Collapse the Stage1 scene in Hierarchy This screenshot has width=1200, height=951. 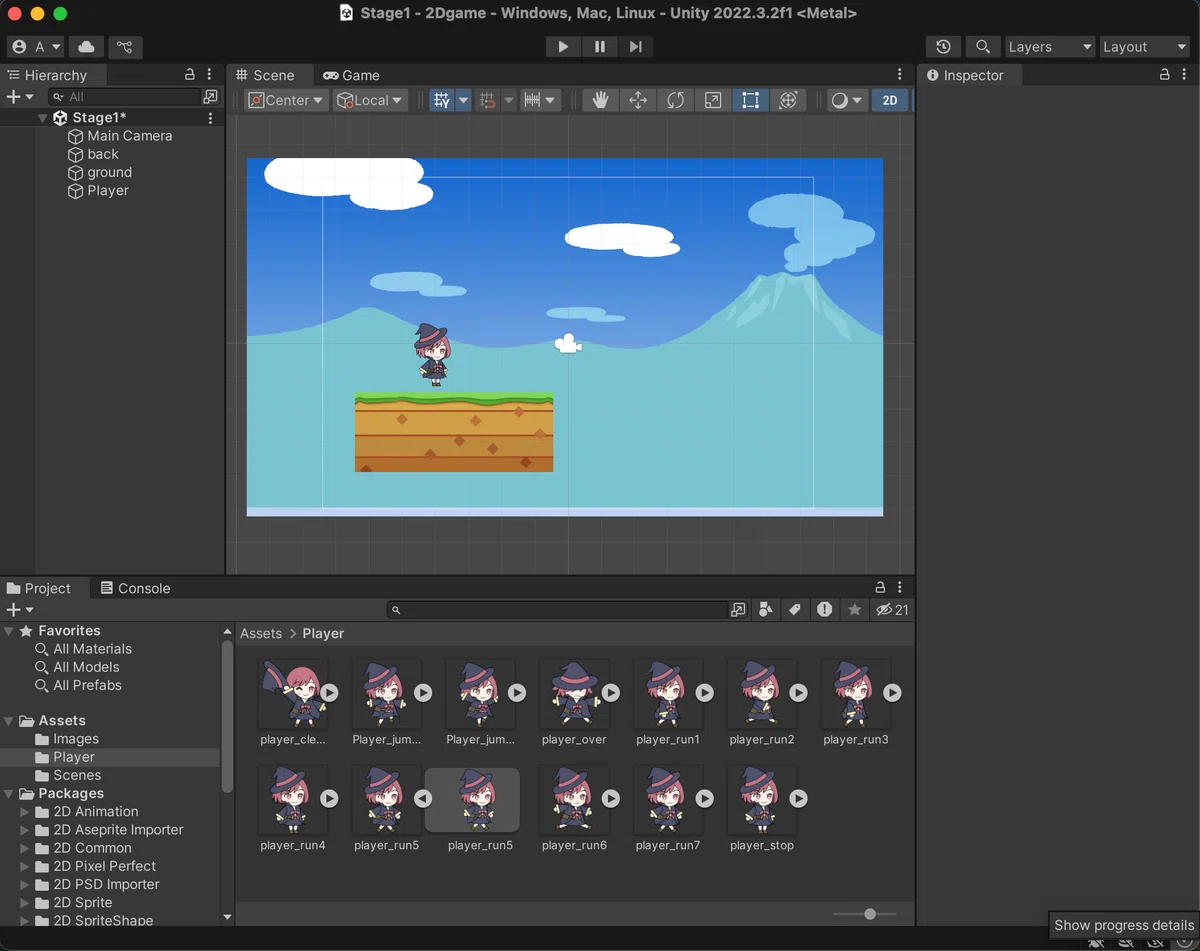tap(43, 118)
